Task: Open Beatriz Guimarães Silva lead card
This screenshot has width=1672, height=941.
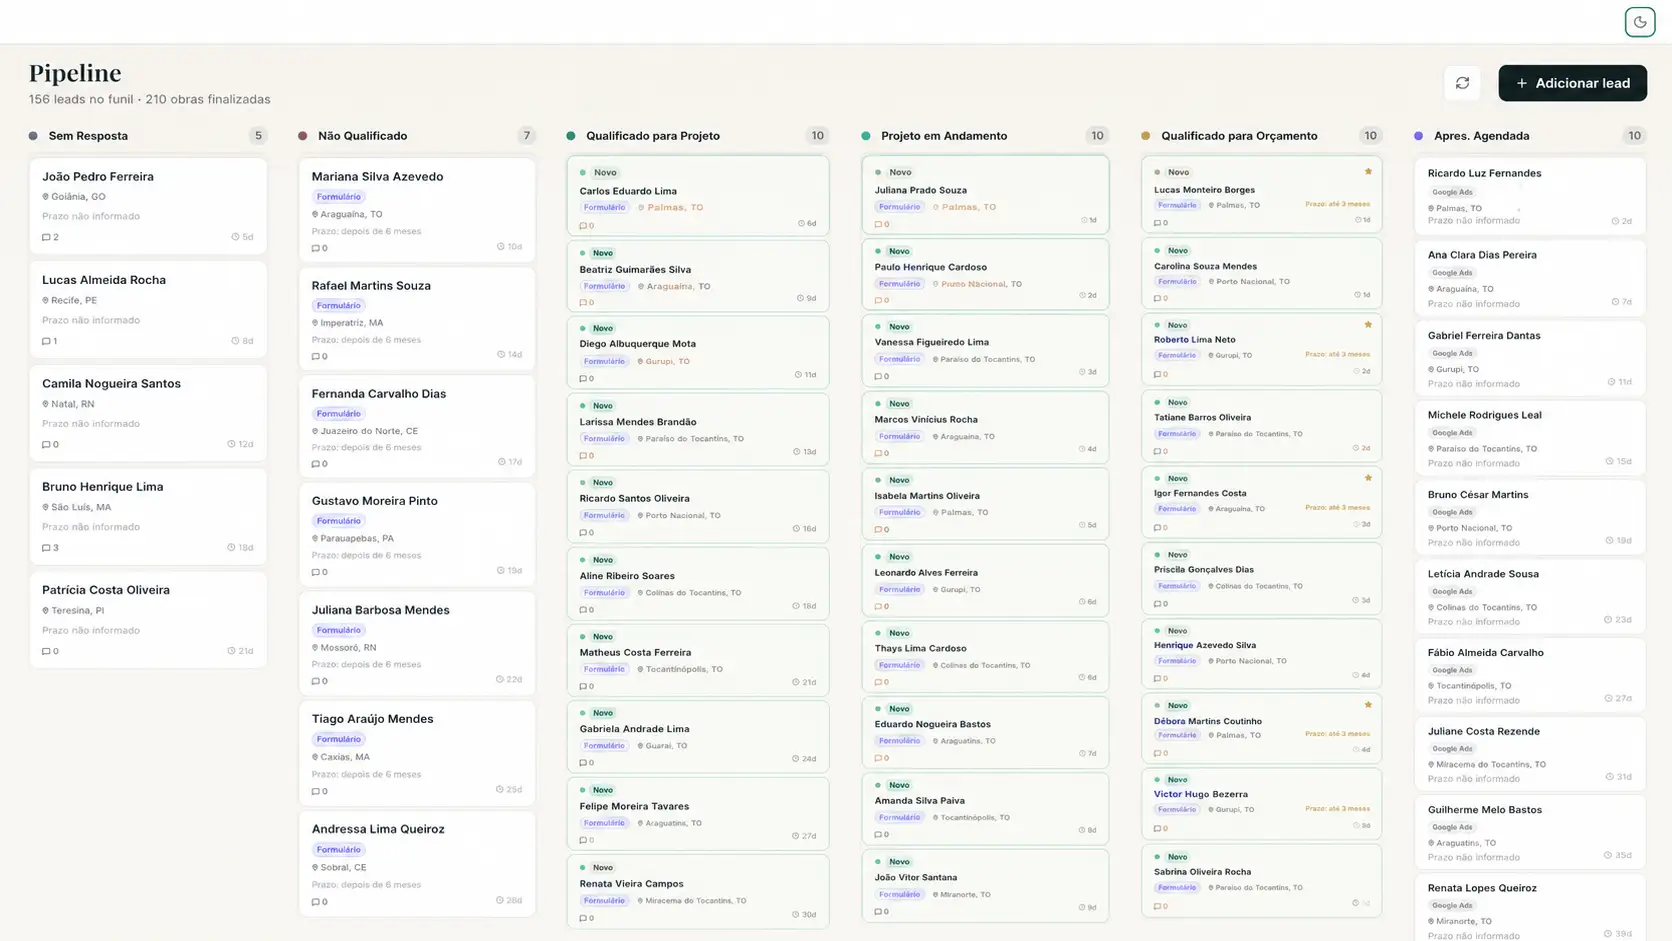Action: point(698,276)
